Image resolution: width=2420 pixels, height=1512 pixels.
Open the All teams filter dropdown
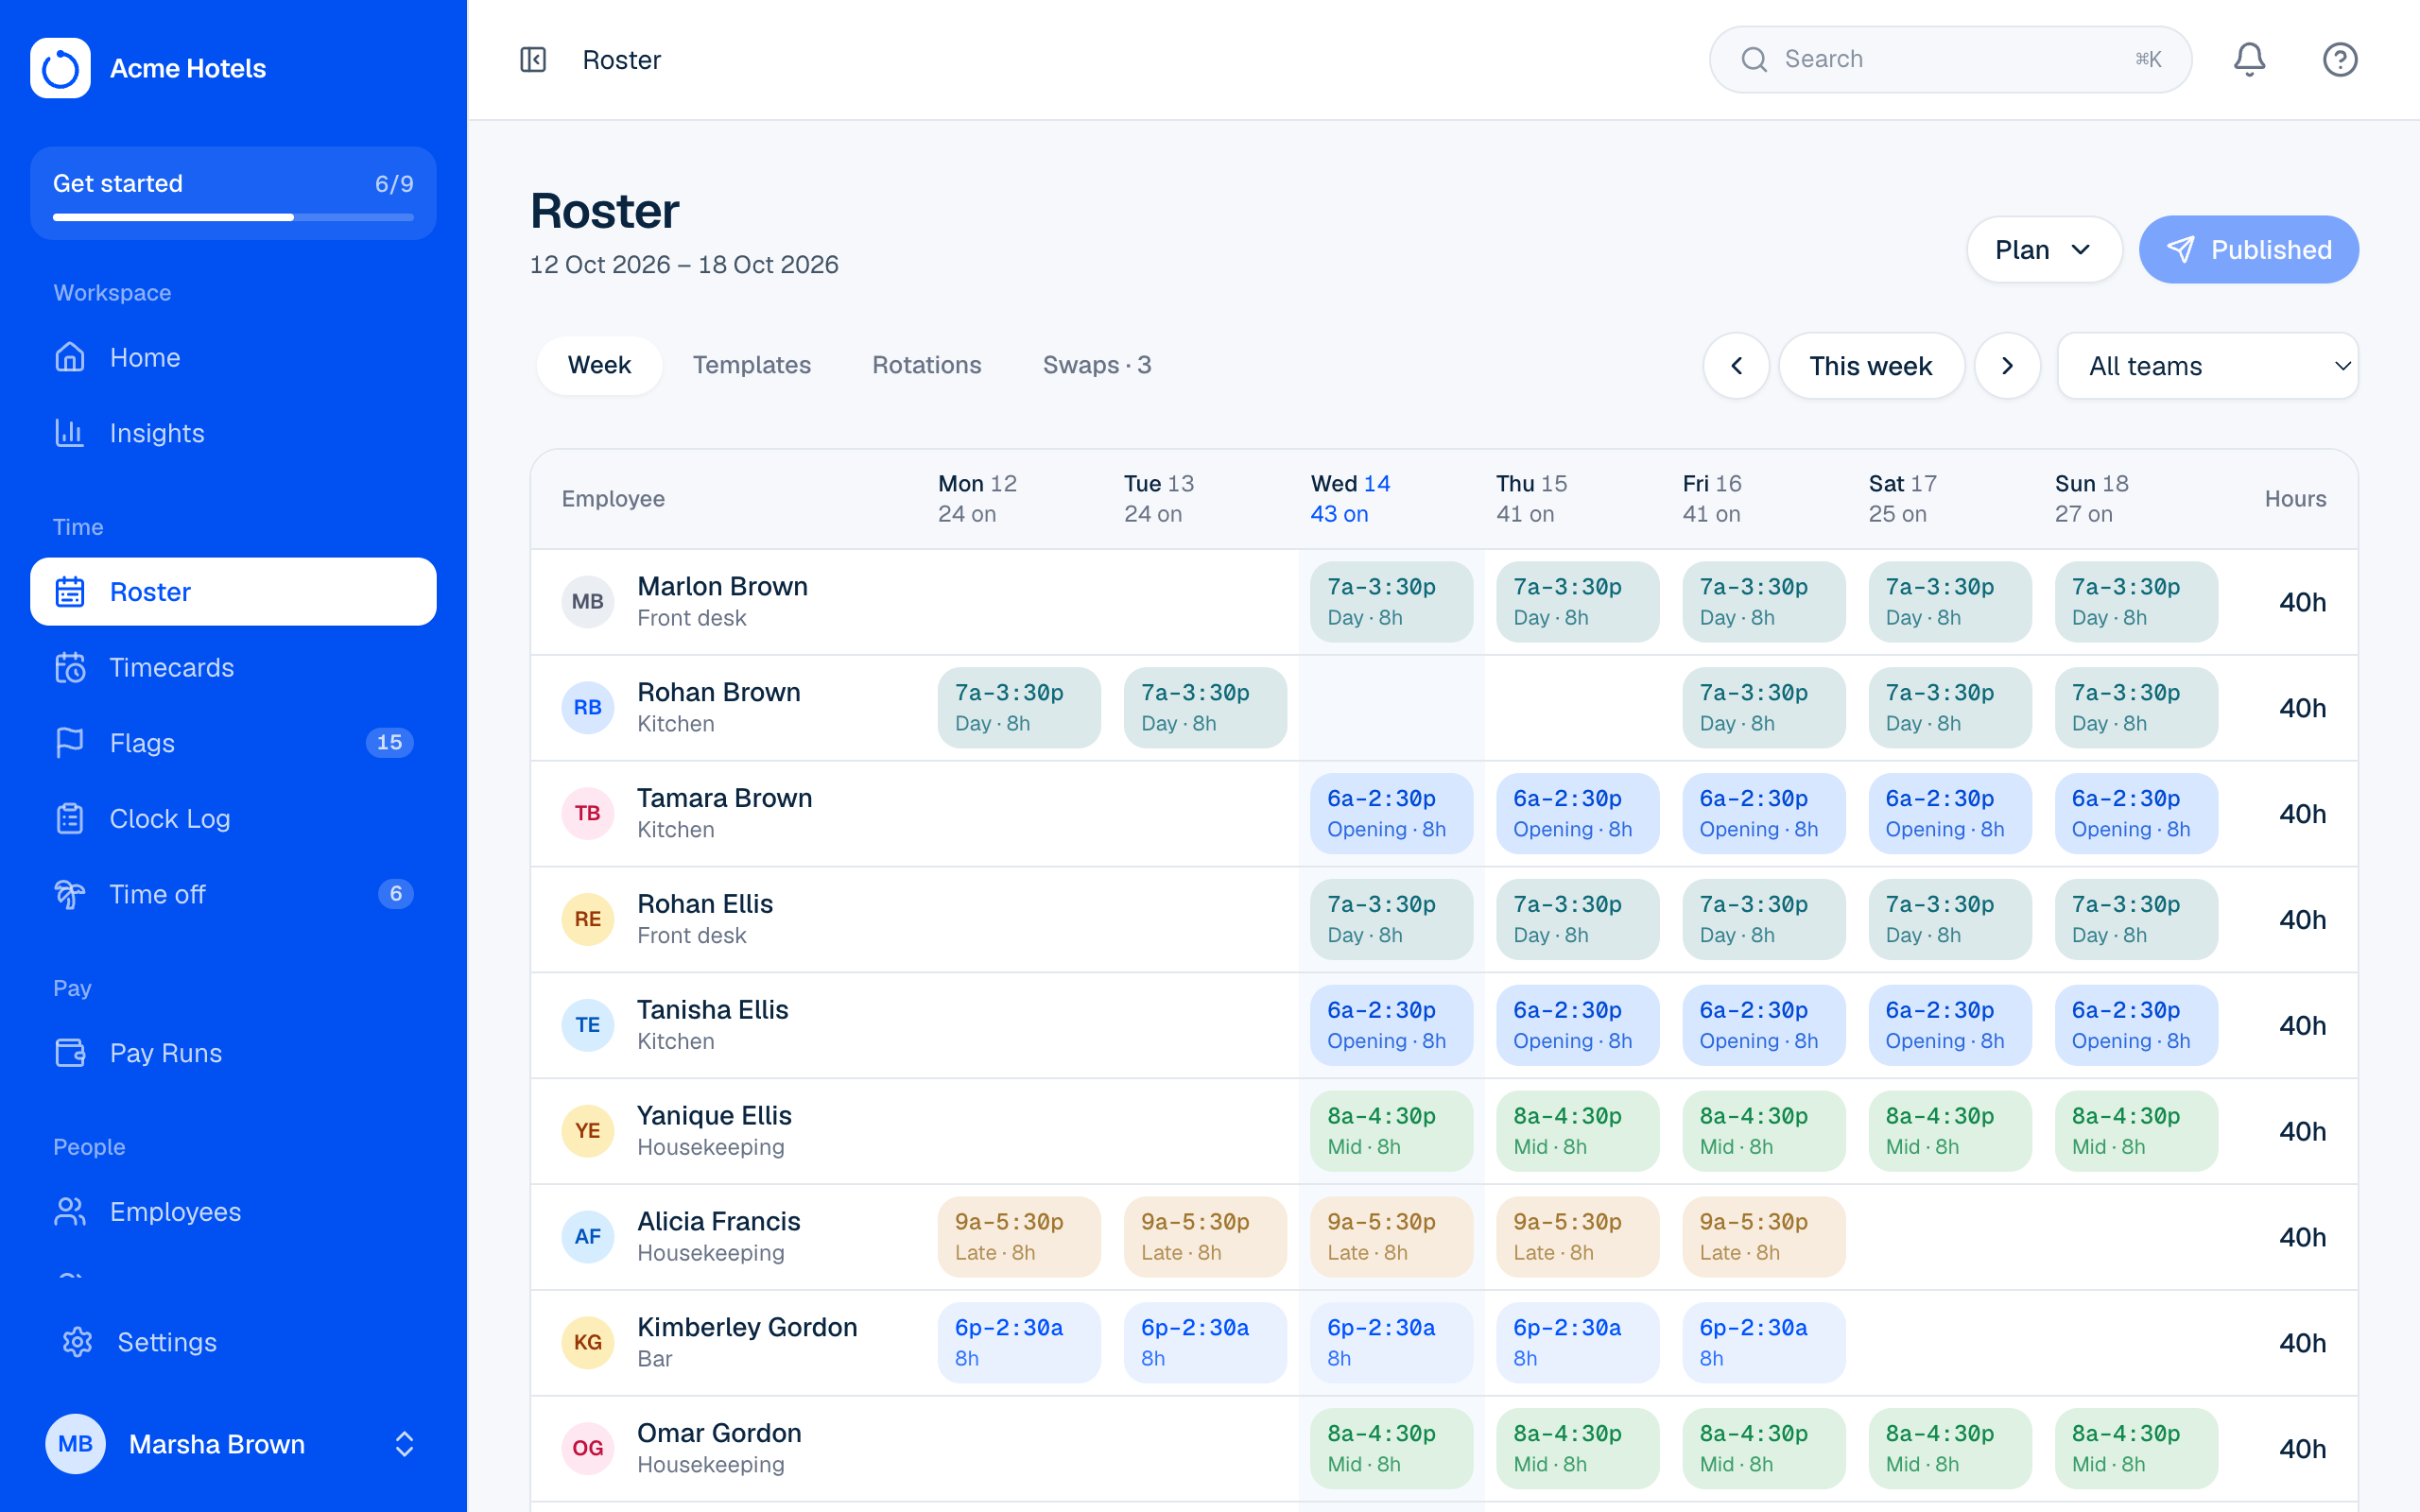tap(2208, 366)
